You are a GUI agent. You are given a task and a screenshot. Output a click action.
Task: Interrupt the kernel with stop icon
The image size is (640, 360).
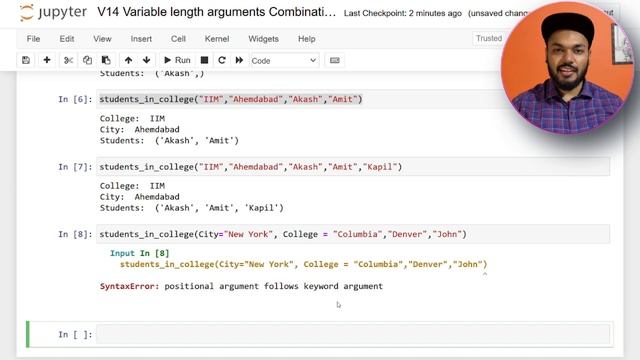204,60
